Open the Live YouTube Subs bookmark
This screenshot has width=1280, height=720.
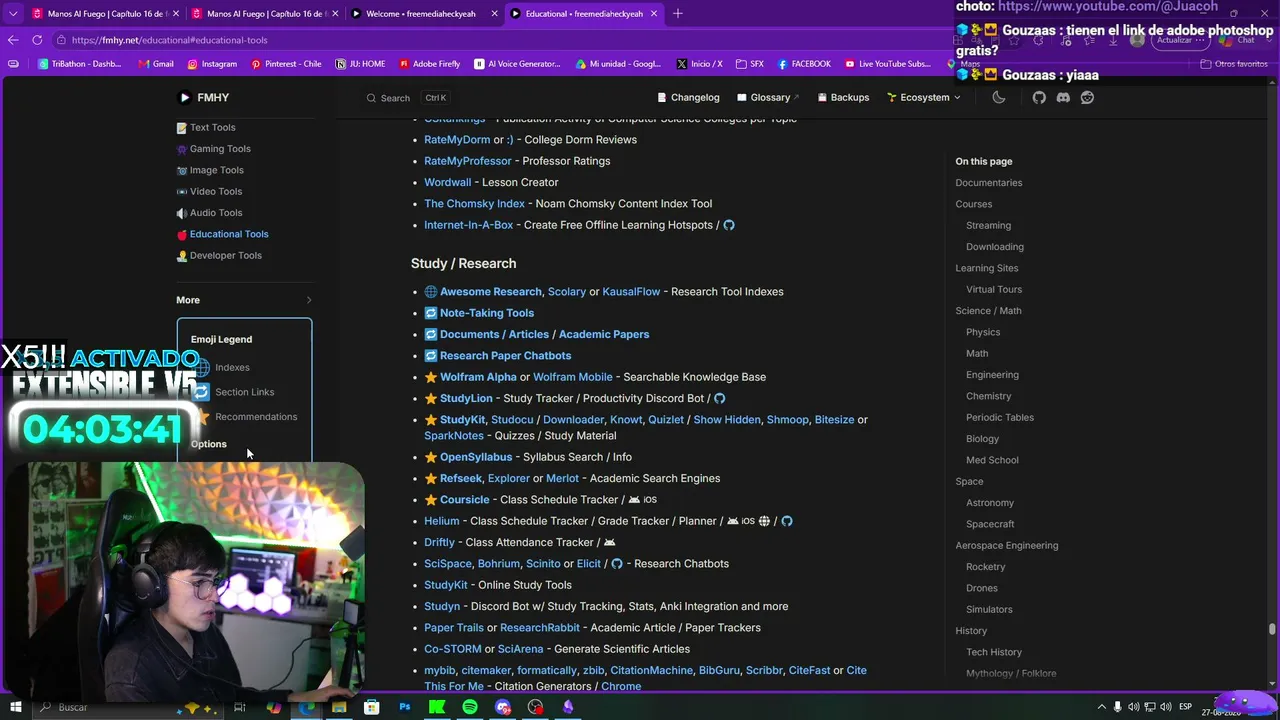pyautogui.click(x=887, y=64)
